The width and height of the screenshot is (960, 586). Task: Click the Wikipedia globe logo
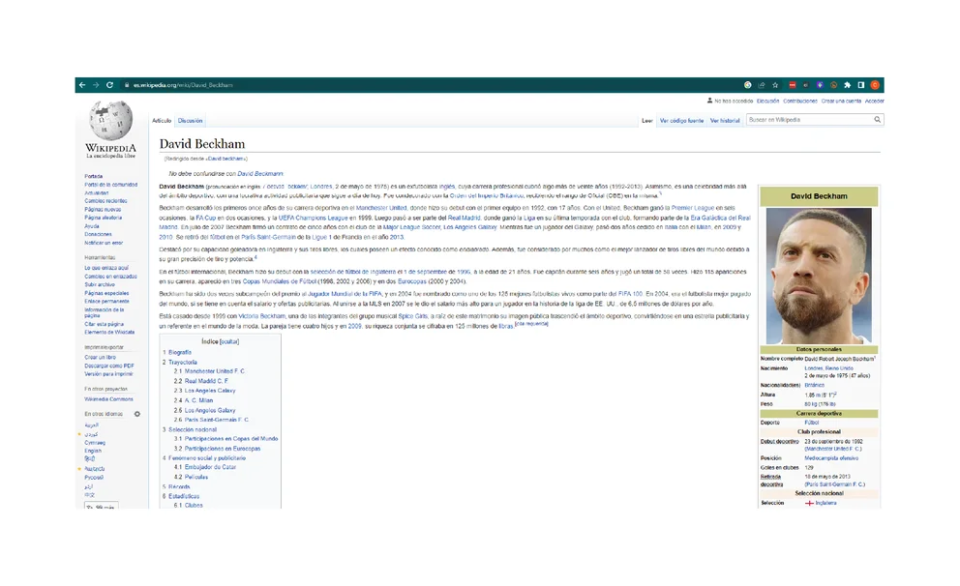click(110, 120)
